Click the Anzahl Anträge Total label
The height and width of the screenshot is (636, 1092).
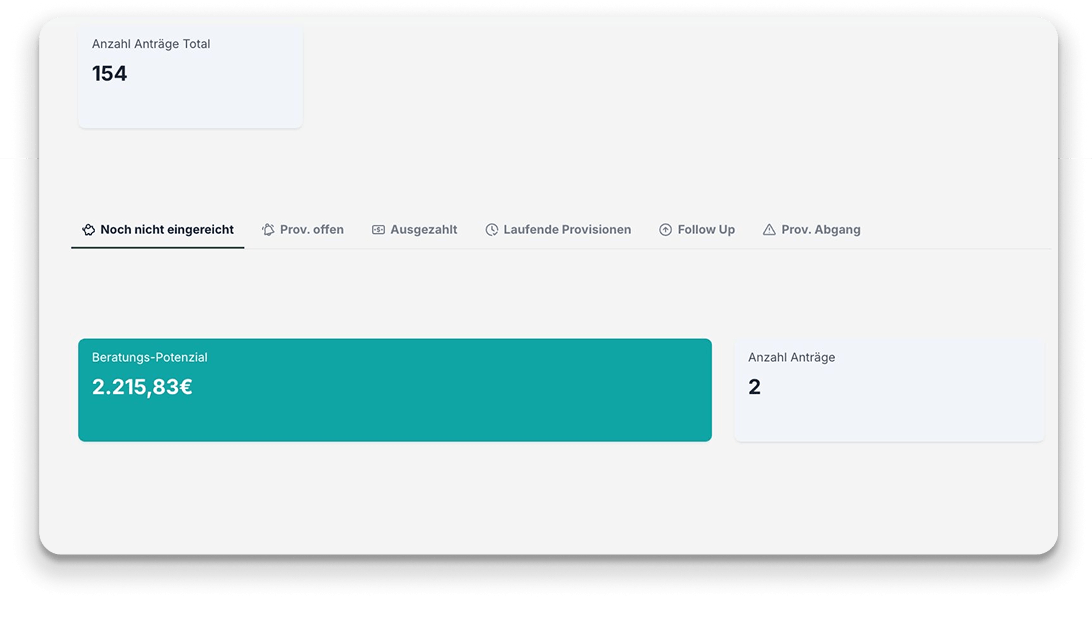point(151,44)
